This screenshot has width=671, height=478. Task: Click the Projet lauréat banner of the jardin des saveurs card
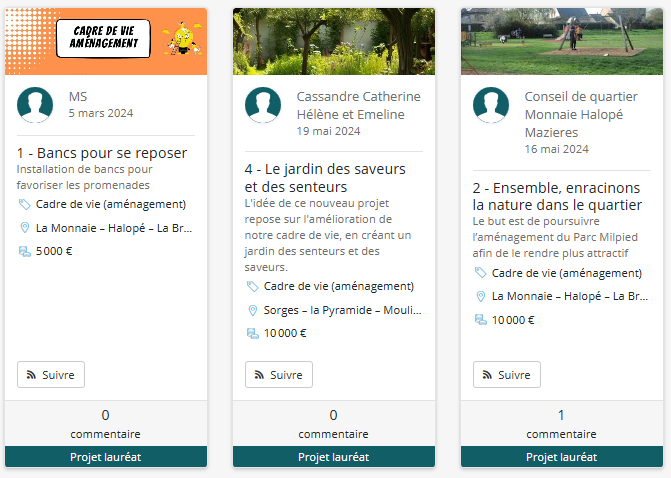point(334,457)
